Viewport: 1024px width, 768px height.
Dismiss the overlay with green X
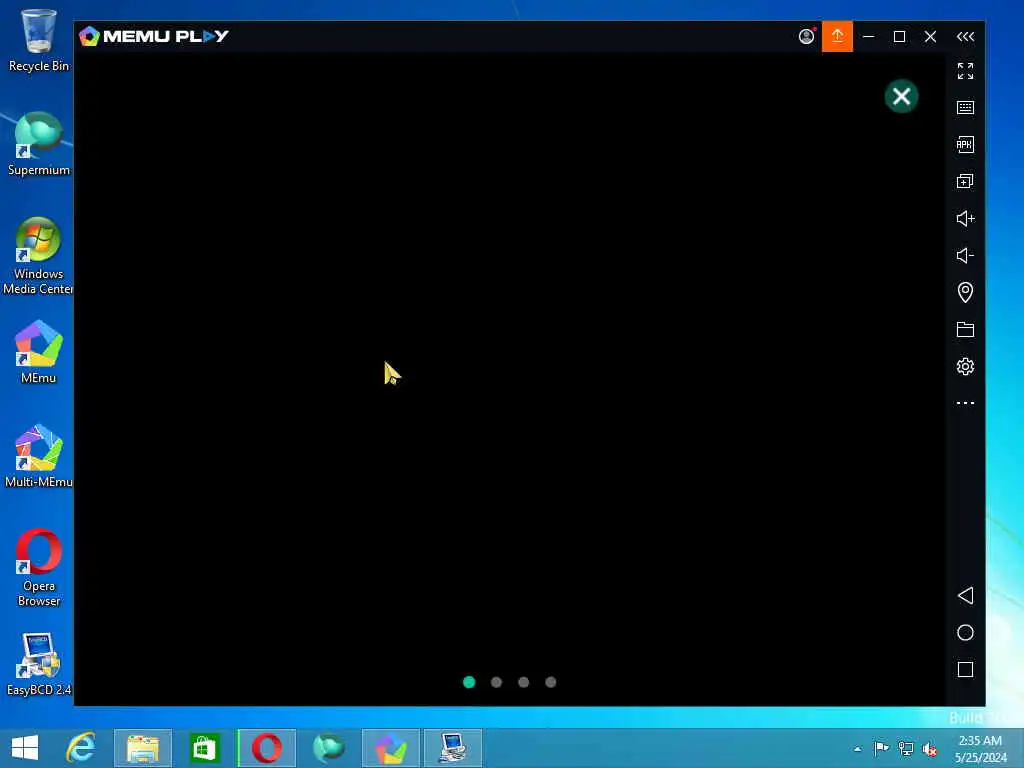coord(901,97)
